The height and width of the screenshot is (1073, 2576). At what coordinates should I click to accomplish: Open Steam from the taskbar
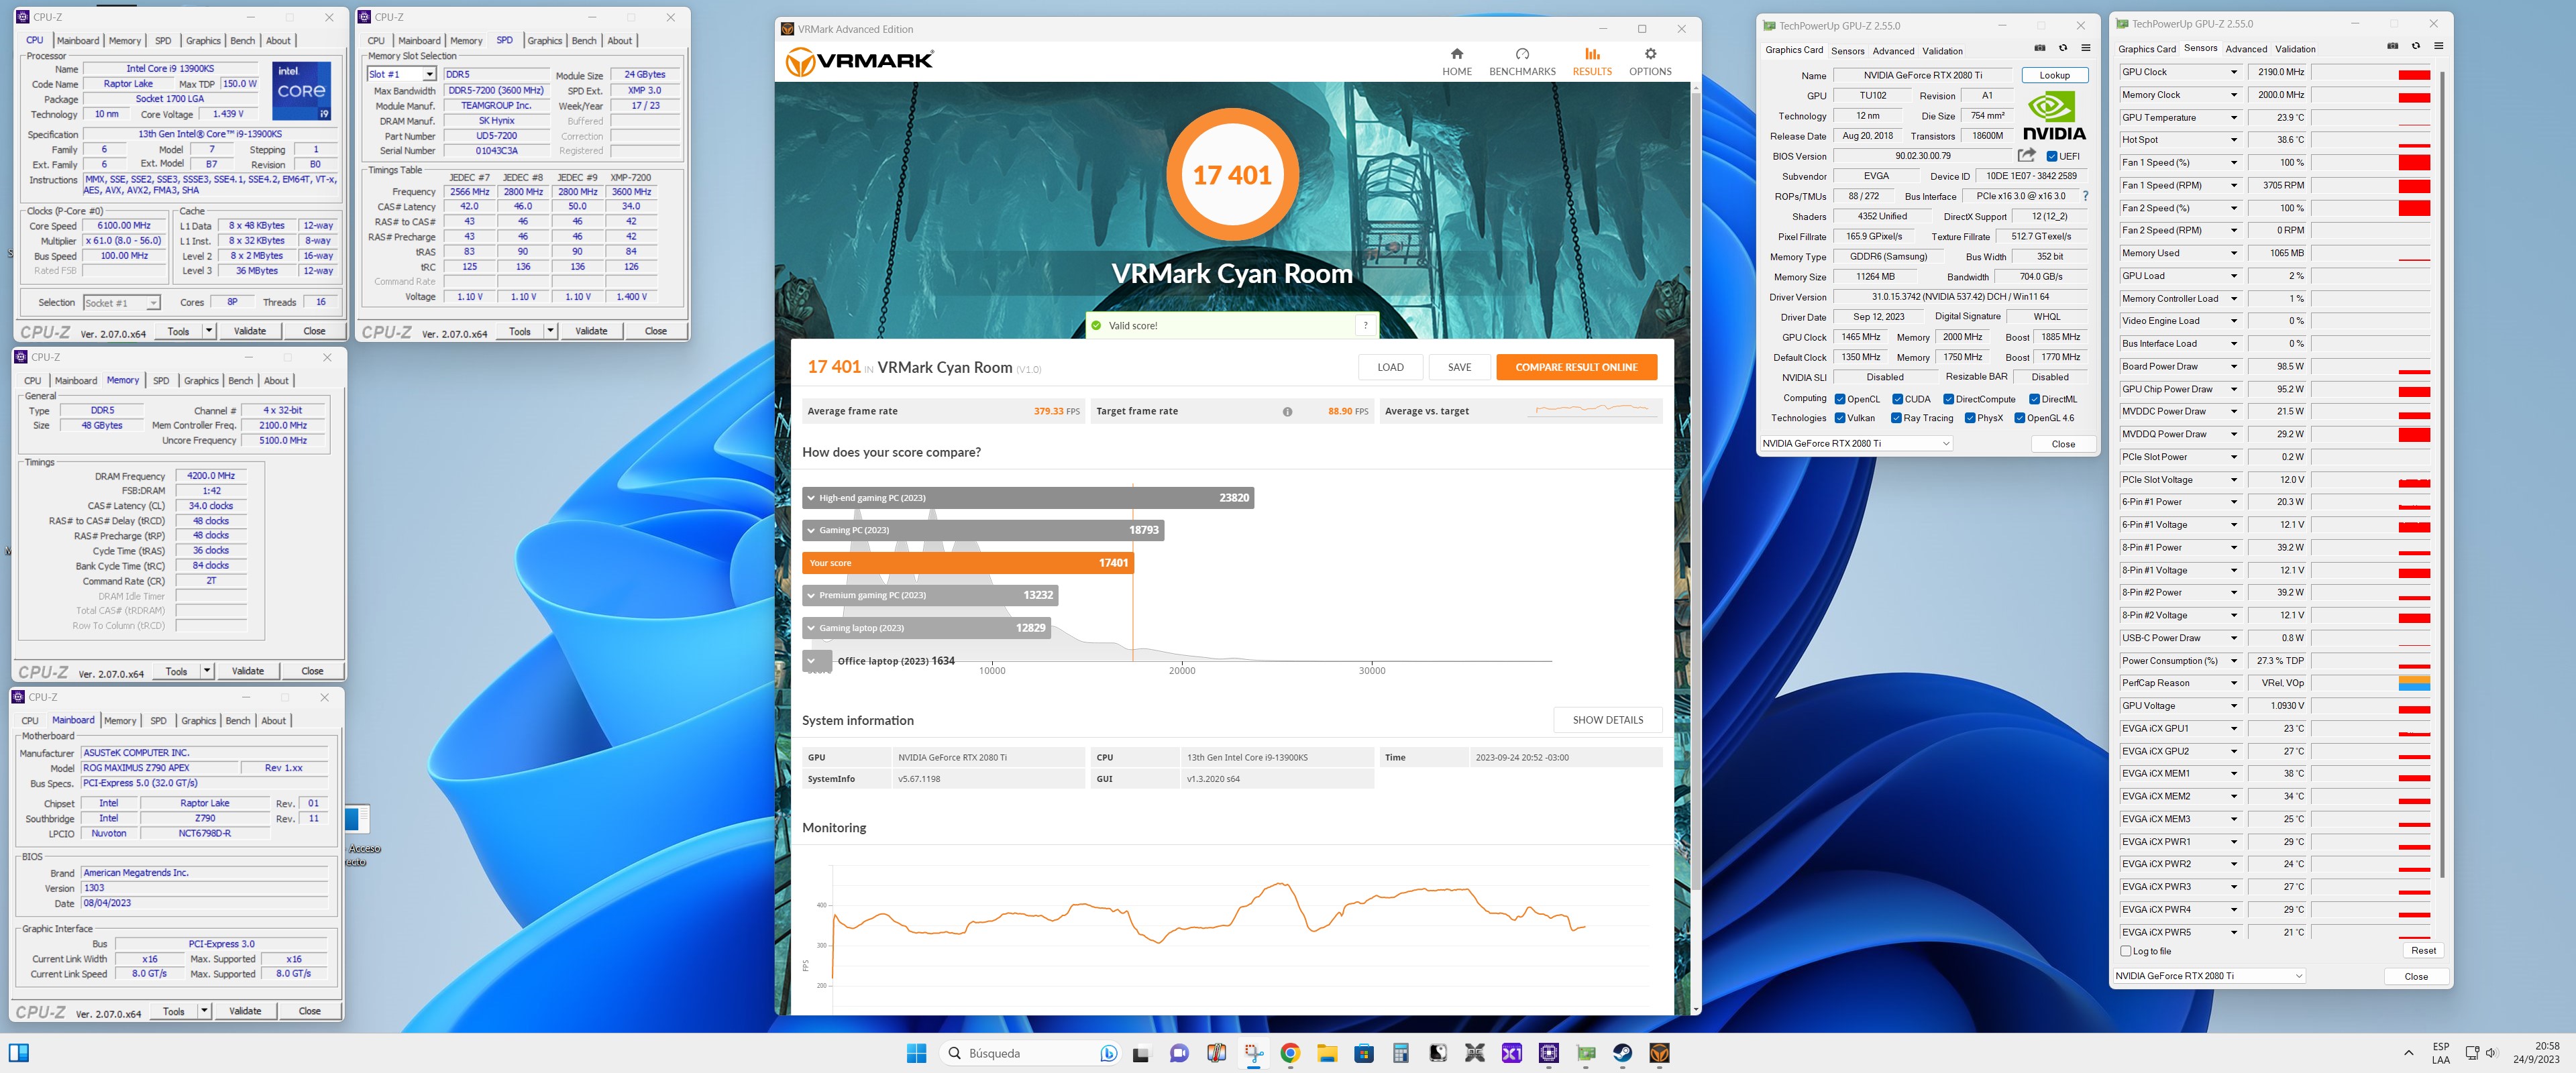click(x=1622, y=1053)
